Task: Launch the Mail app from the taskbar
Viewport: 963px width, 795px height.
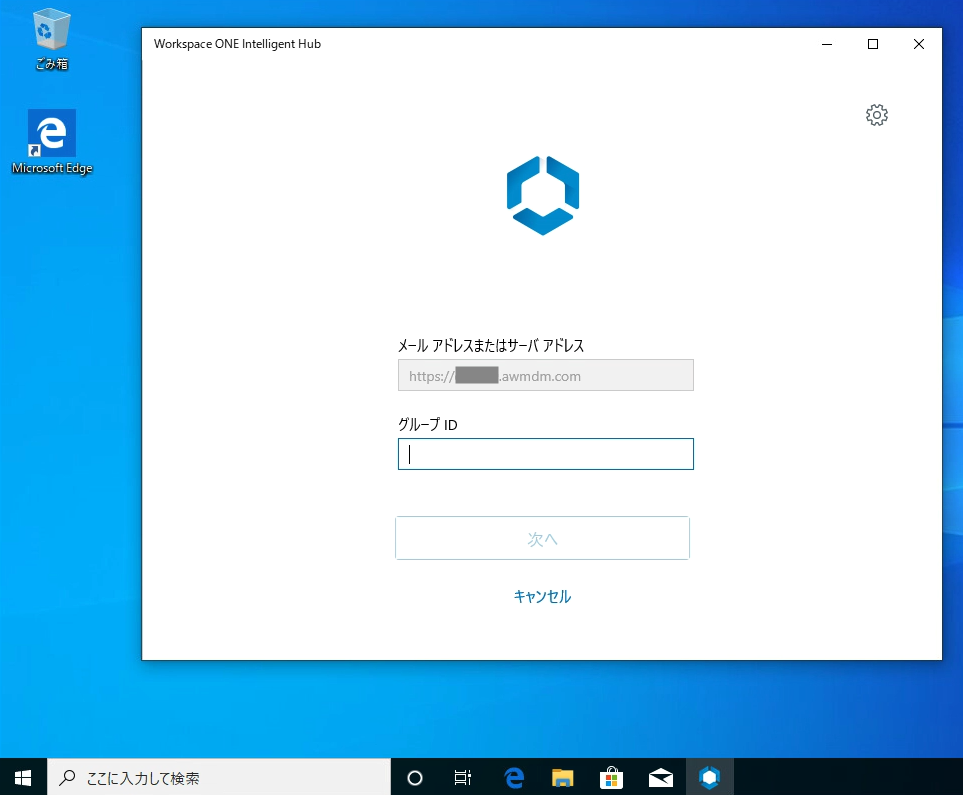Action: click(660, 776)
